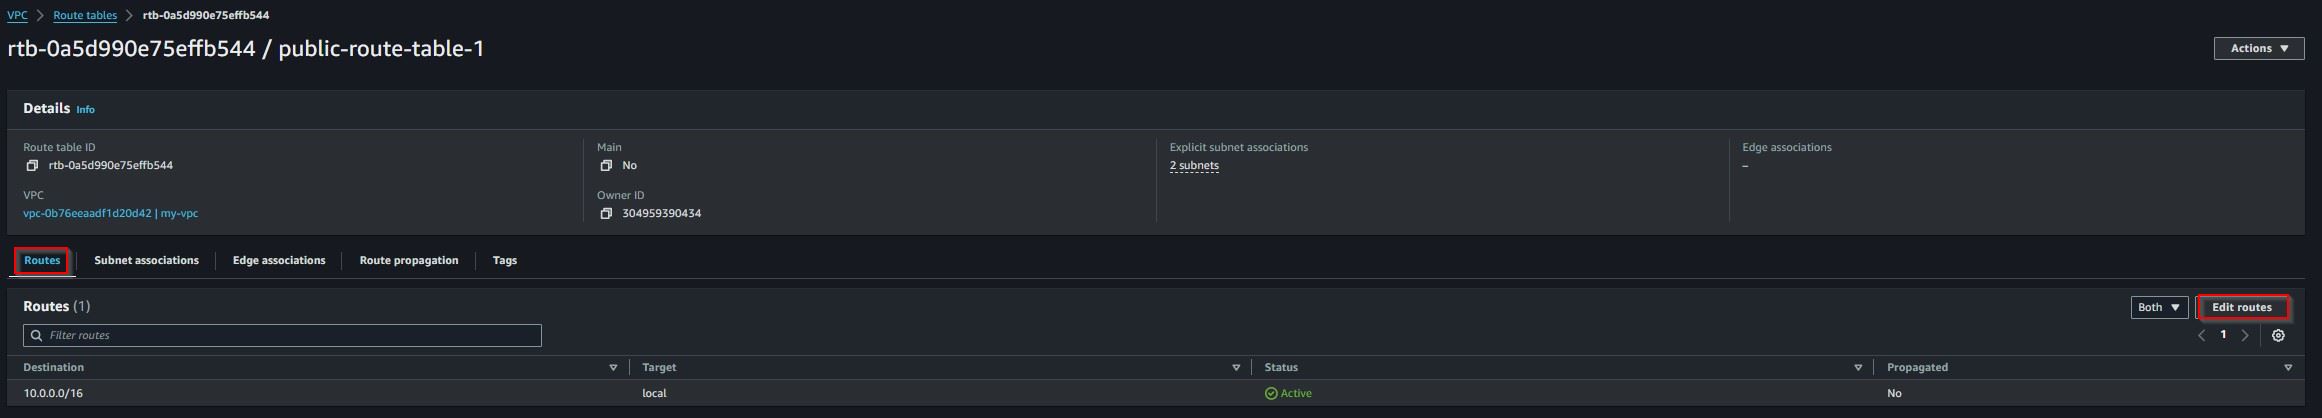Open routes table settings gear
The width and height of the screenshot is (2322, 418).
click(2278, 336)
